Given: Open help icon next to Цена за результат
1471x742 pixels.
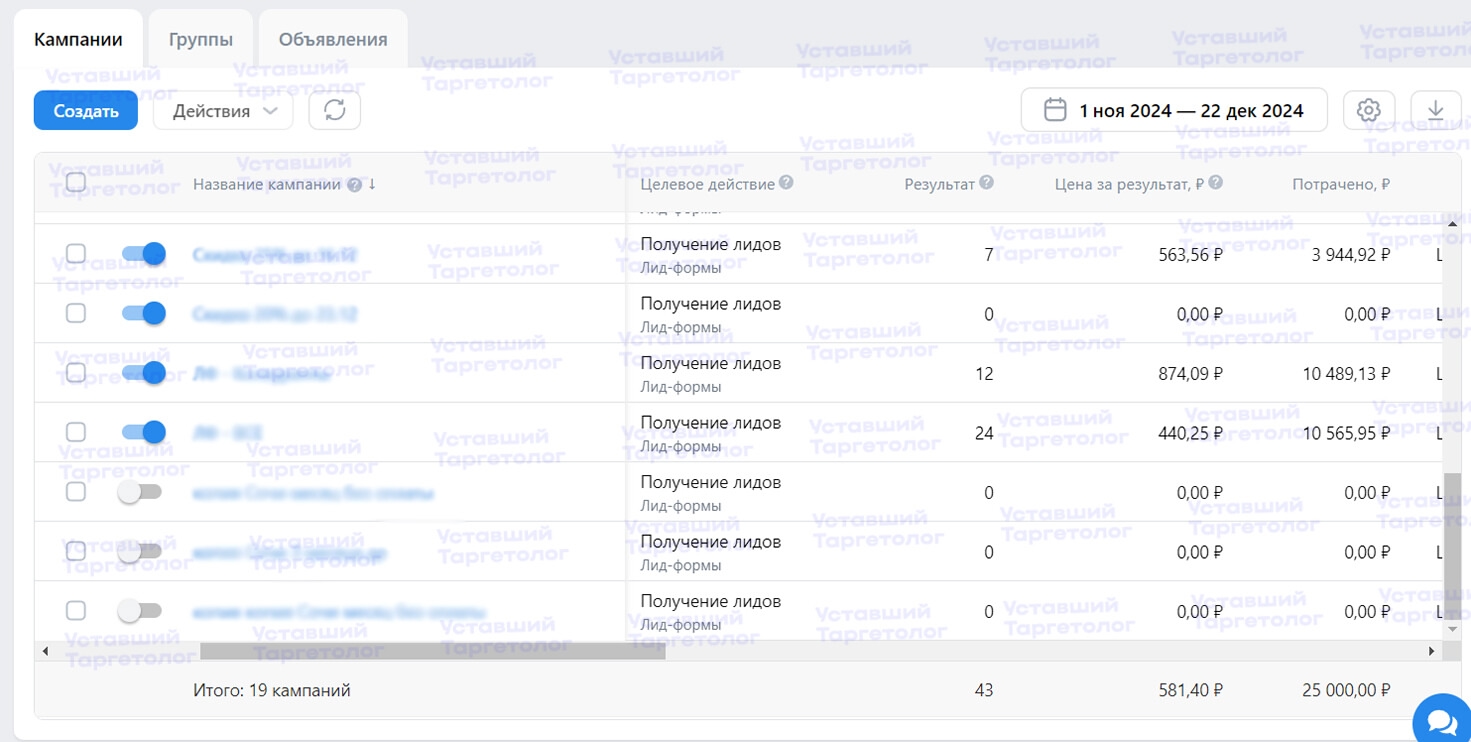Looking at the screenshot, I should 1215,183.
